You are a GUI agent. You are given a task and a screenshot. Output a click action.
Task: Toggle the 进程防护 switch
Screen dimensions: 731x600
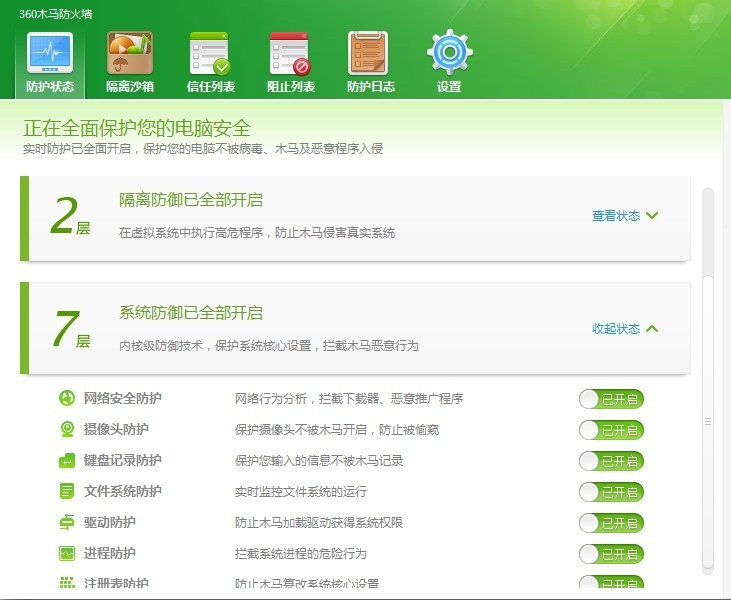click(x=611, y=554)
